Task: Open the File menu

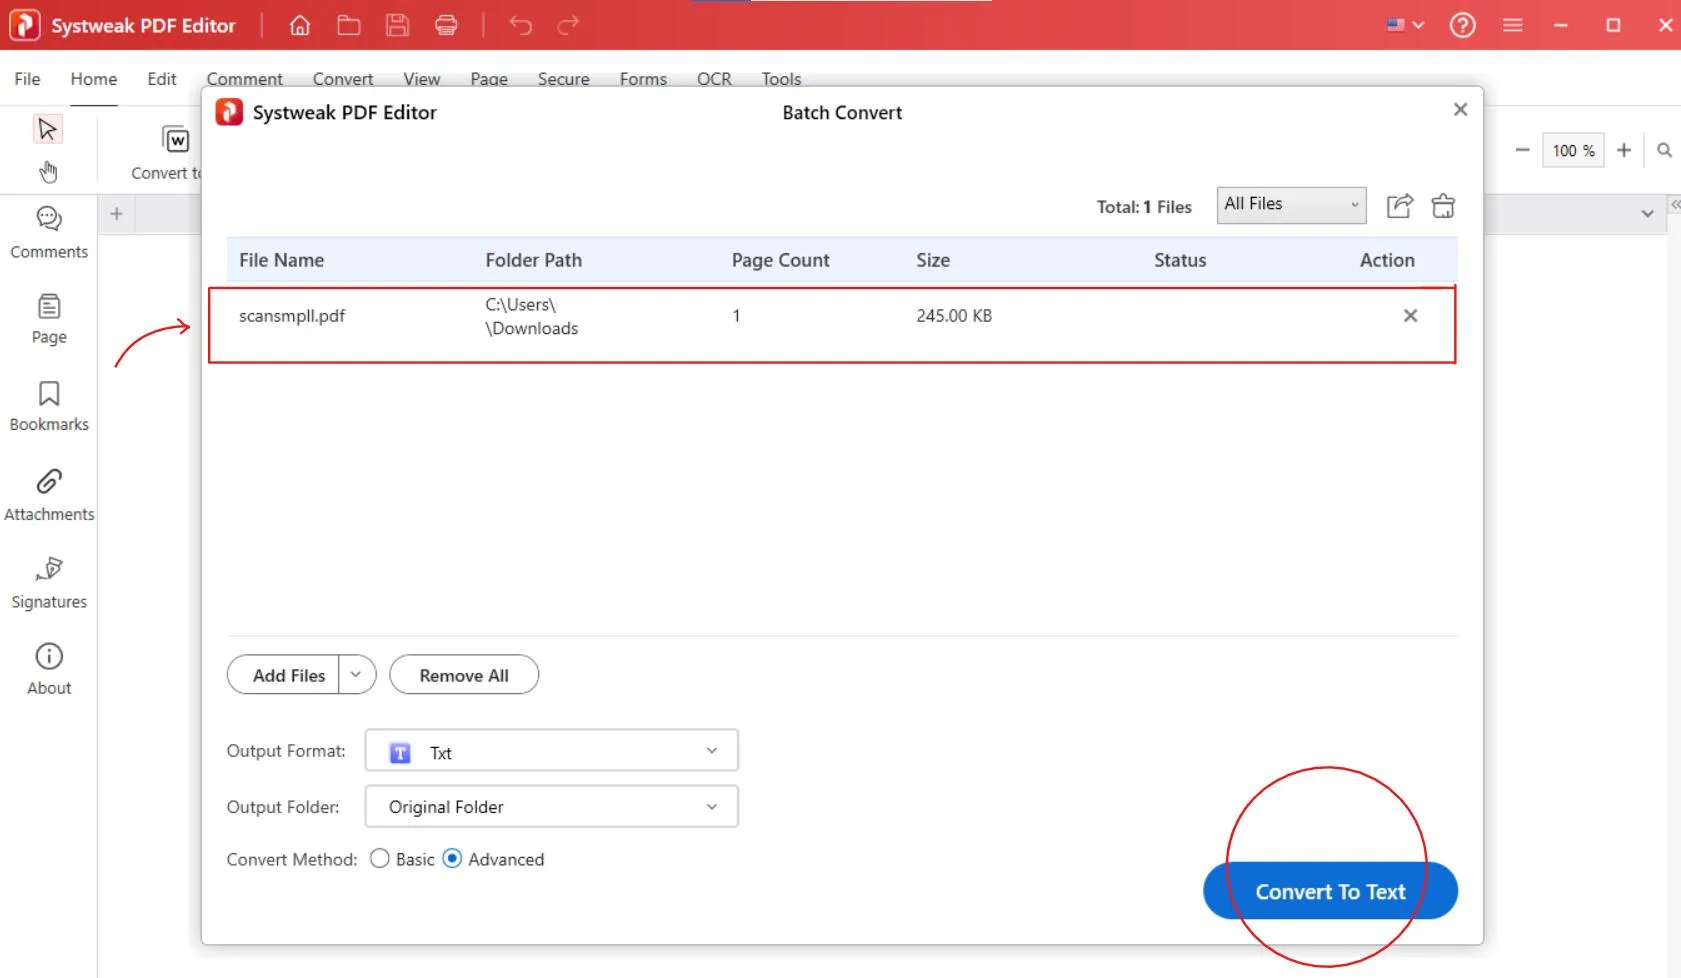Action: 27,79
